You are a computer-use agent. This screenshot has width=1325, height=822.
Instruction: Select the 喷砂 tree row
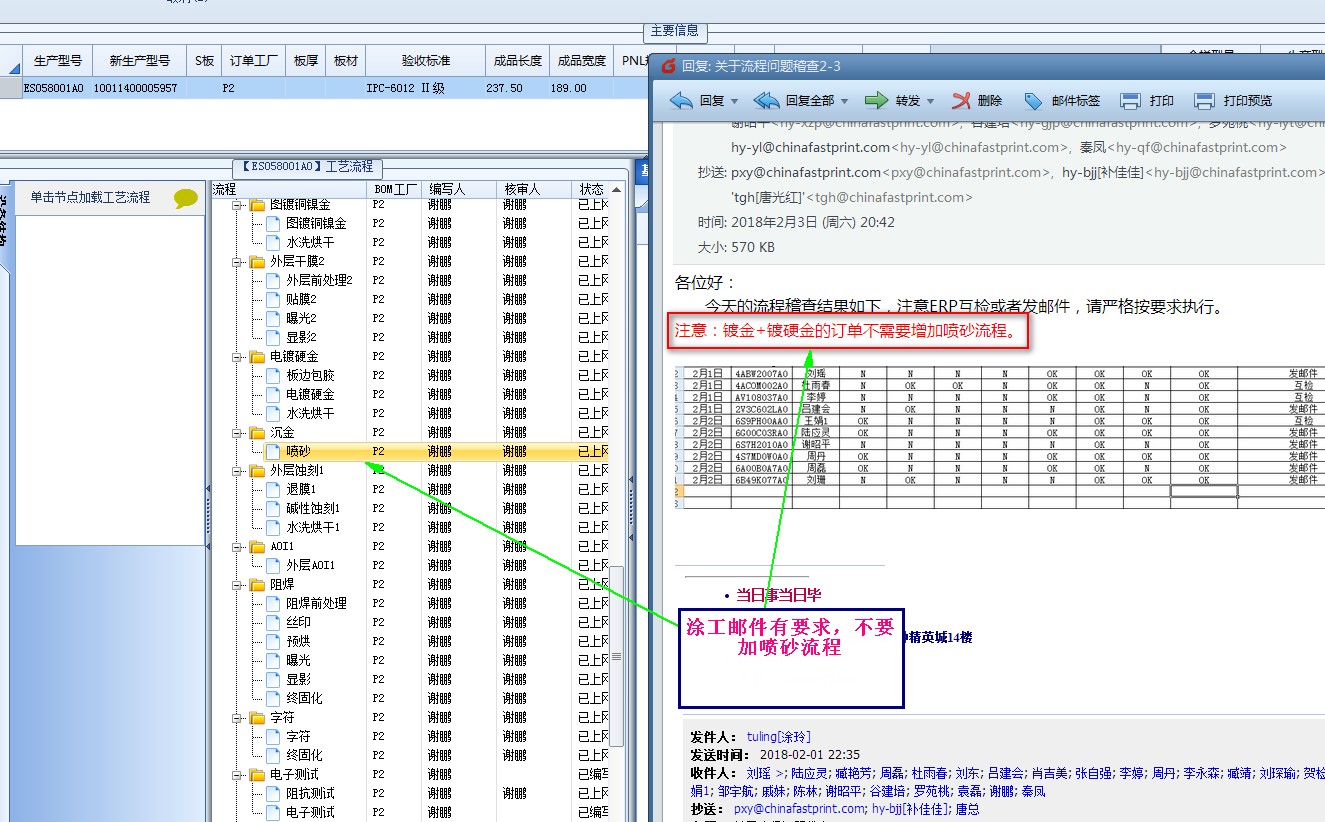click(x=409, y=451)
